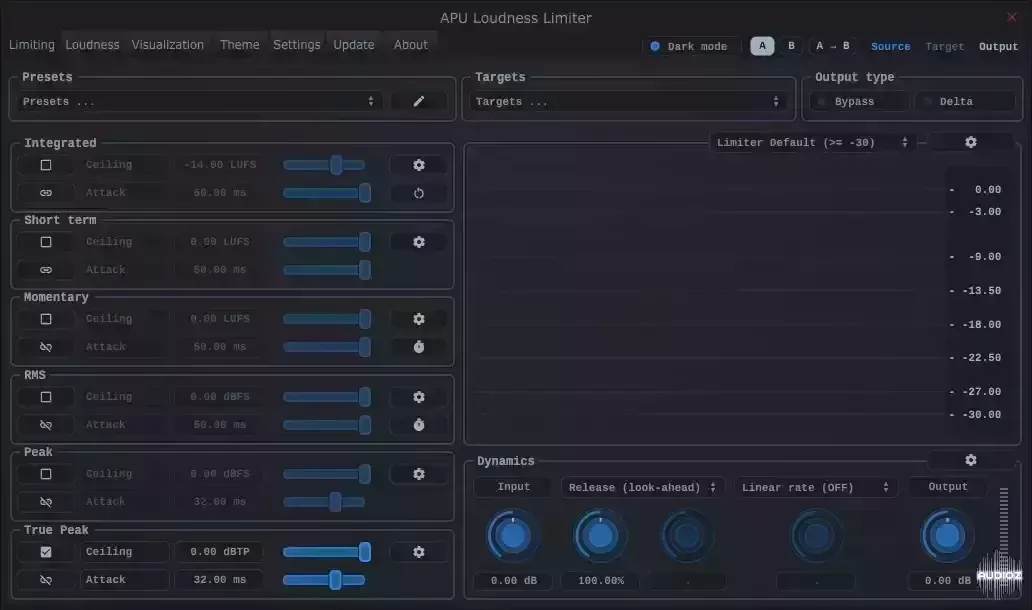
Task: Open the Limiter Default (>= -30) dropdown
Action: pos(813,142)
